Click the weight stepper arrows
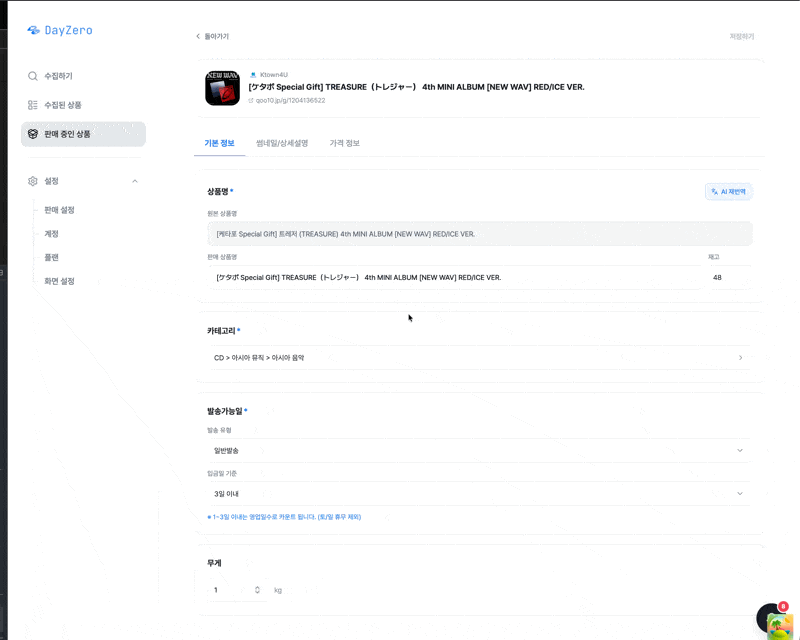This screenshot has height=640, width=800. 257,590
